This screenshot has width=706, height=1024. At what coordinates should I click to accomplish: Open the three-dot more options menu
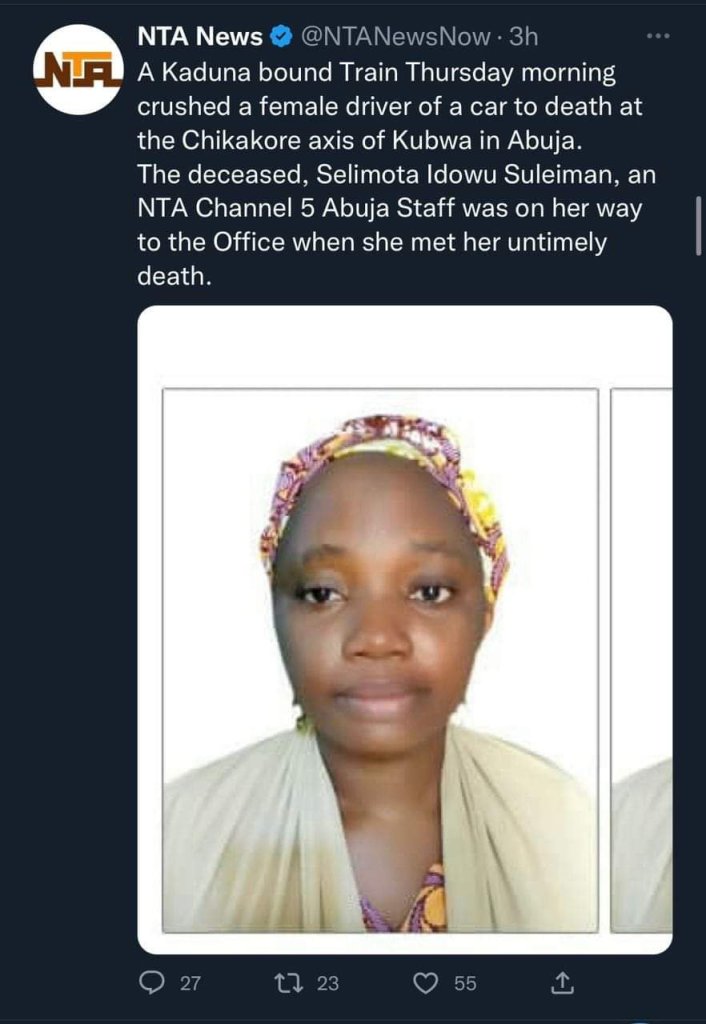657,36
